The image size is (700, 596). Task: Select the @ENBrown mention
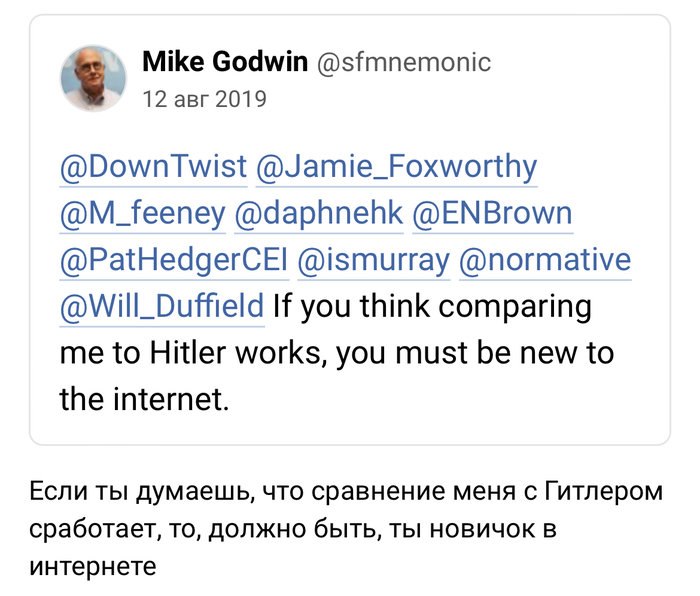[495, 213]
